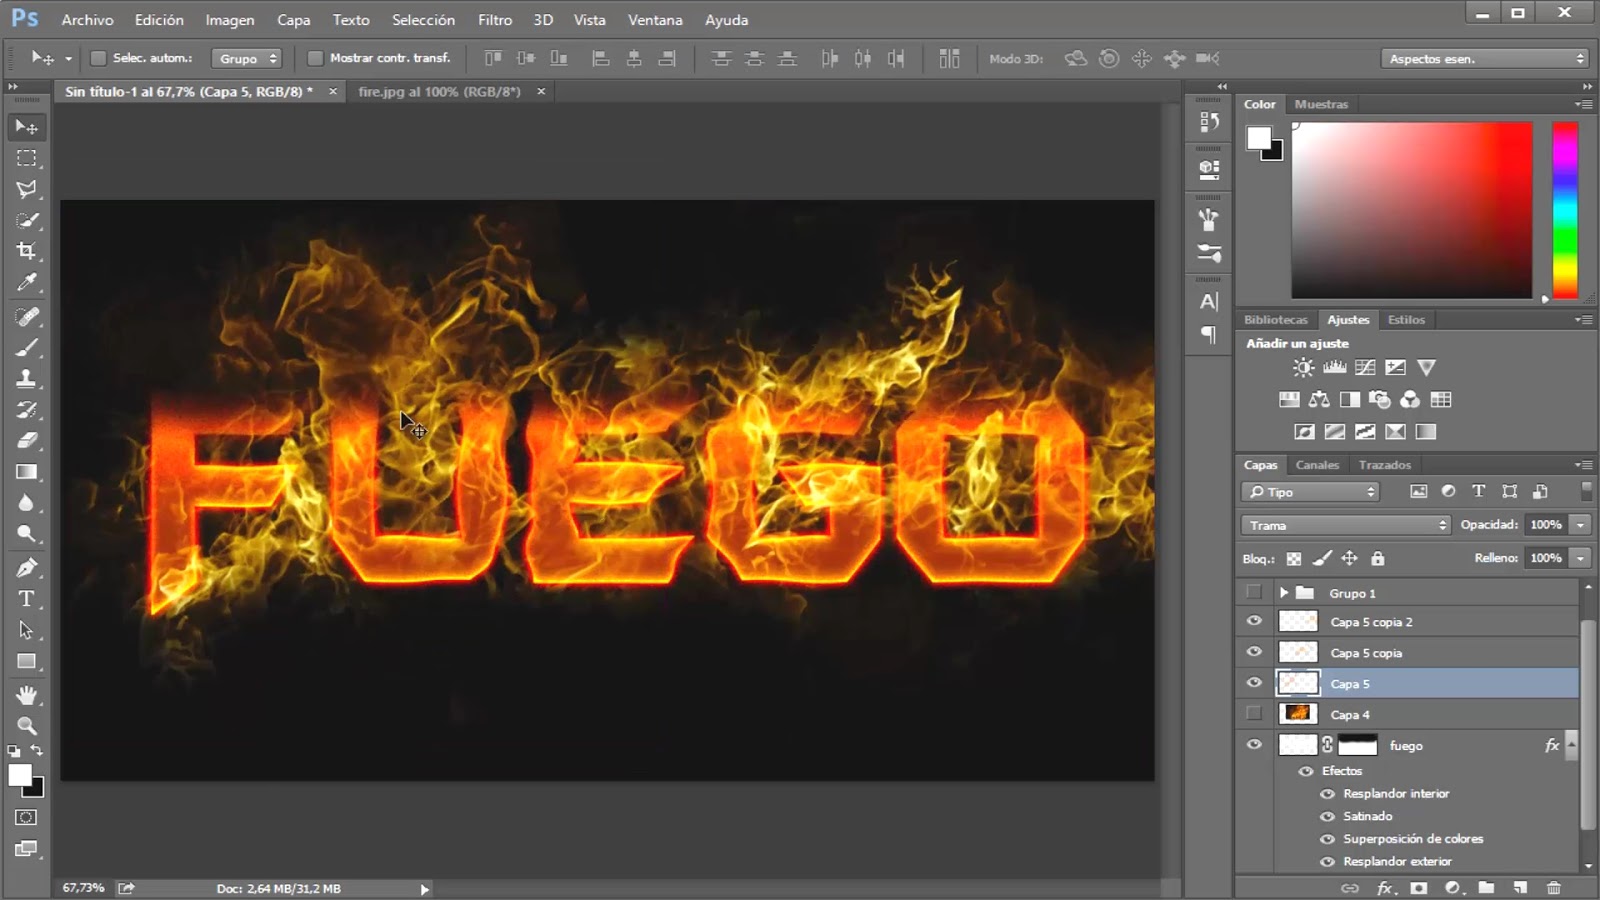Add layer mask button
This screenshot has width=1600, height=900.
coord(1418,888)
